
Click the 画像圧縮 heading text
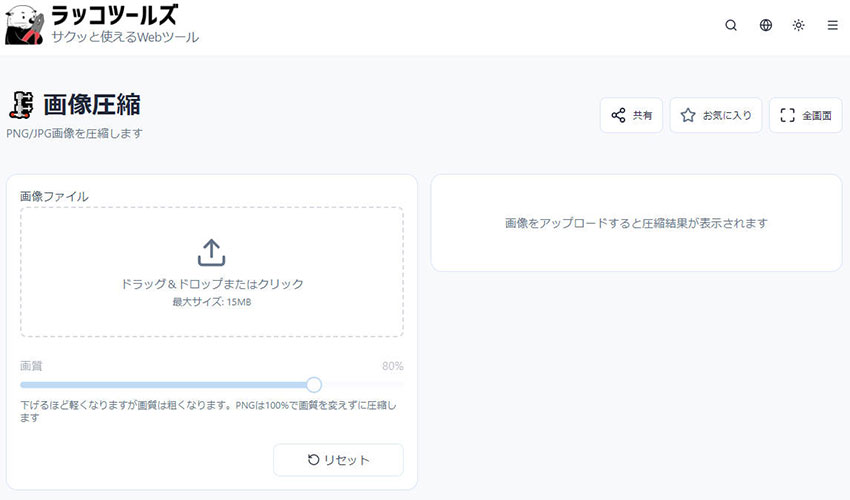(92, 105)
